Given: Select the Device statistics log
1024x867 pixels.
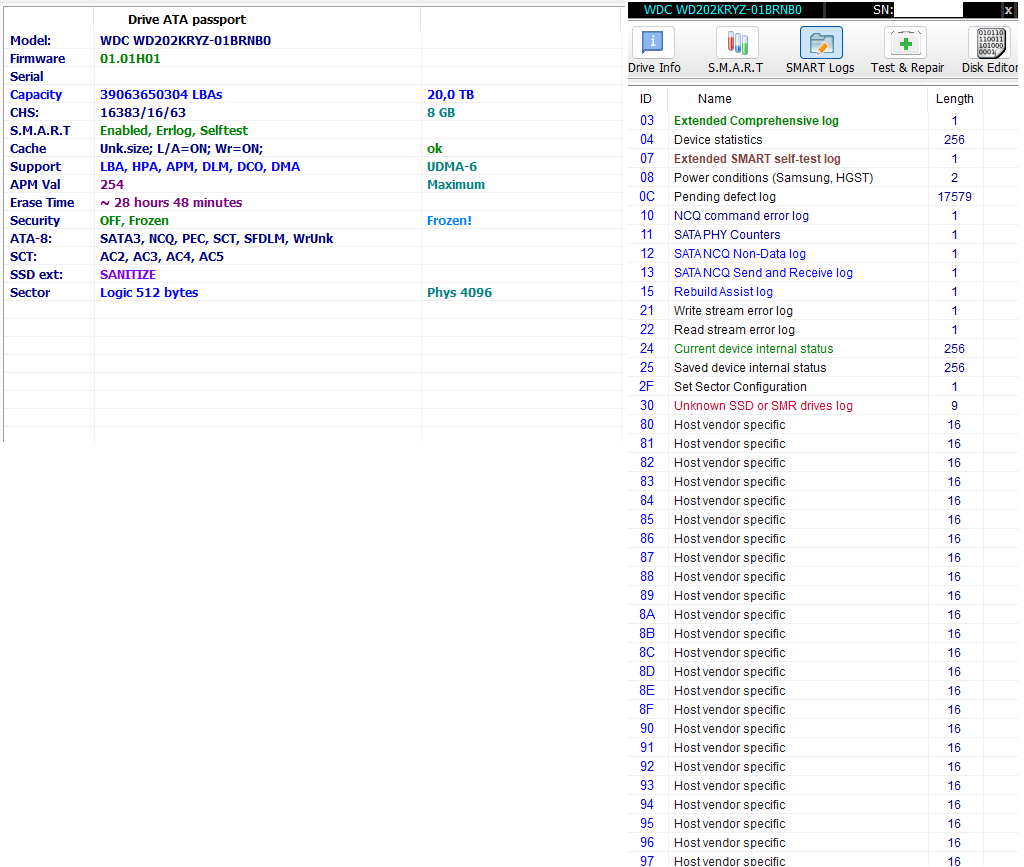Looking at the screenshot, I should tap(823, 140).
